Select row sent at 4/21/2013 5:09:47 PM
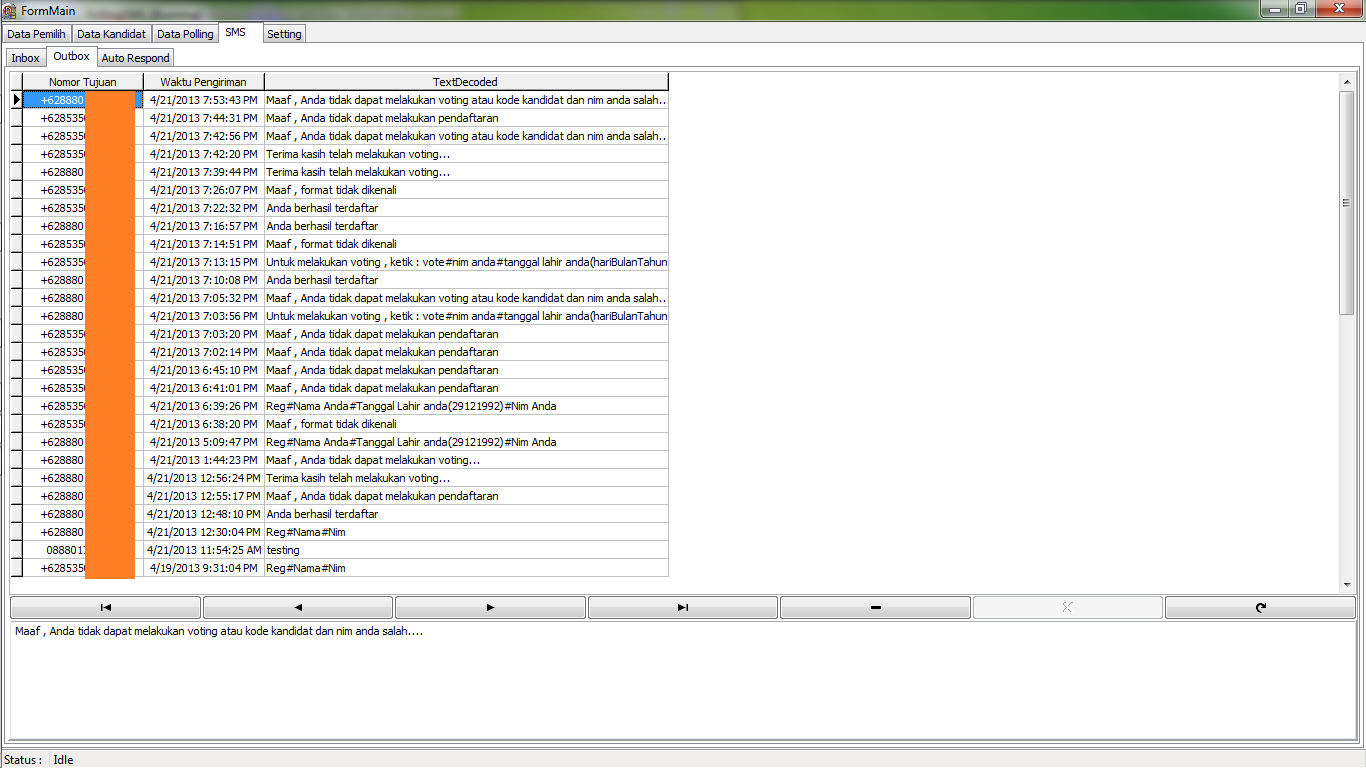 pos(340,442)
